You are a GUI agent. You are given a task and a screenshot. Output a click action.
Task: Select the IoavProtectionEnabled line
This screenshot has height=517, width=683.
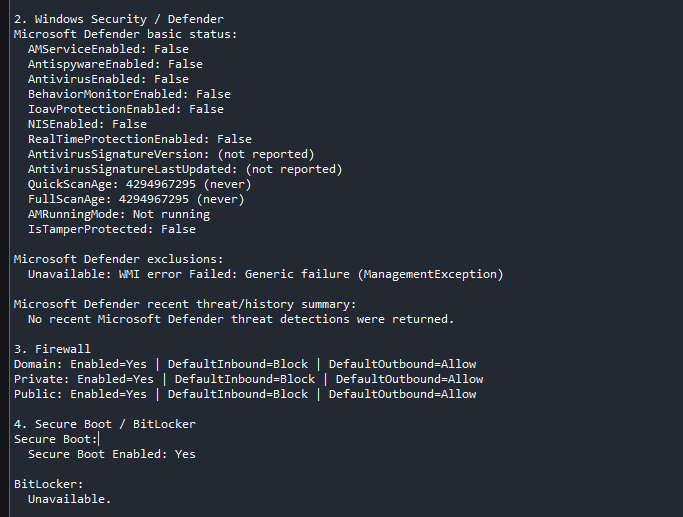coord(125,109)
